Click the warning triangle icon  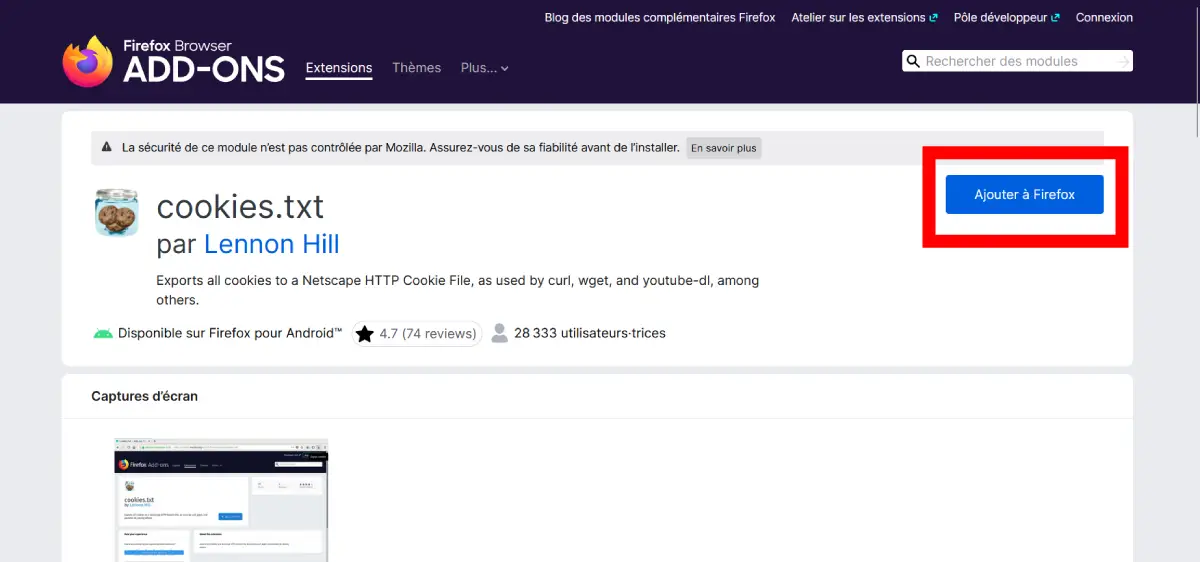point(107,147)
